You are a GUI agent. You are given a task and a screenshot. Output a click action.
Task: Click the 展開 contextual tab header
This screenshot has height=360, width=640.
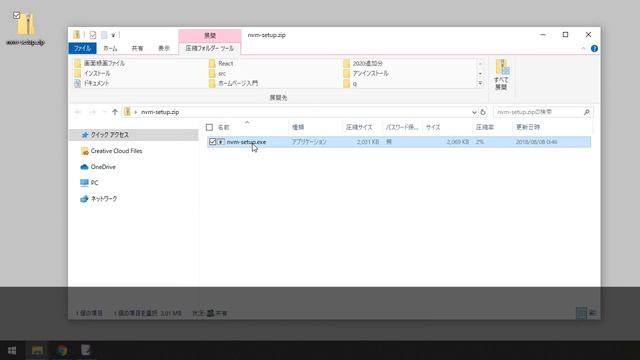coord(210,36)
